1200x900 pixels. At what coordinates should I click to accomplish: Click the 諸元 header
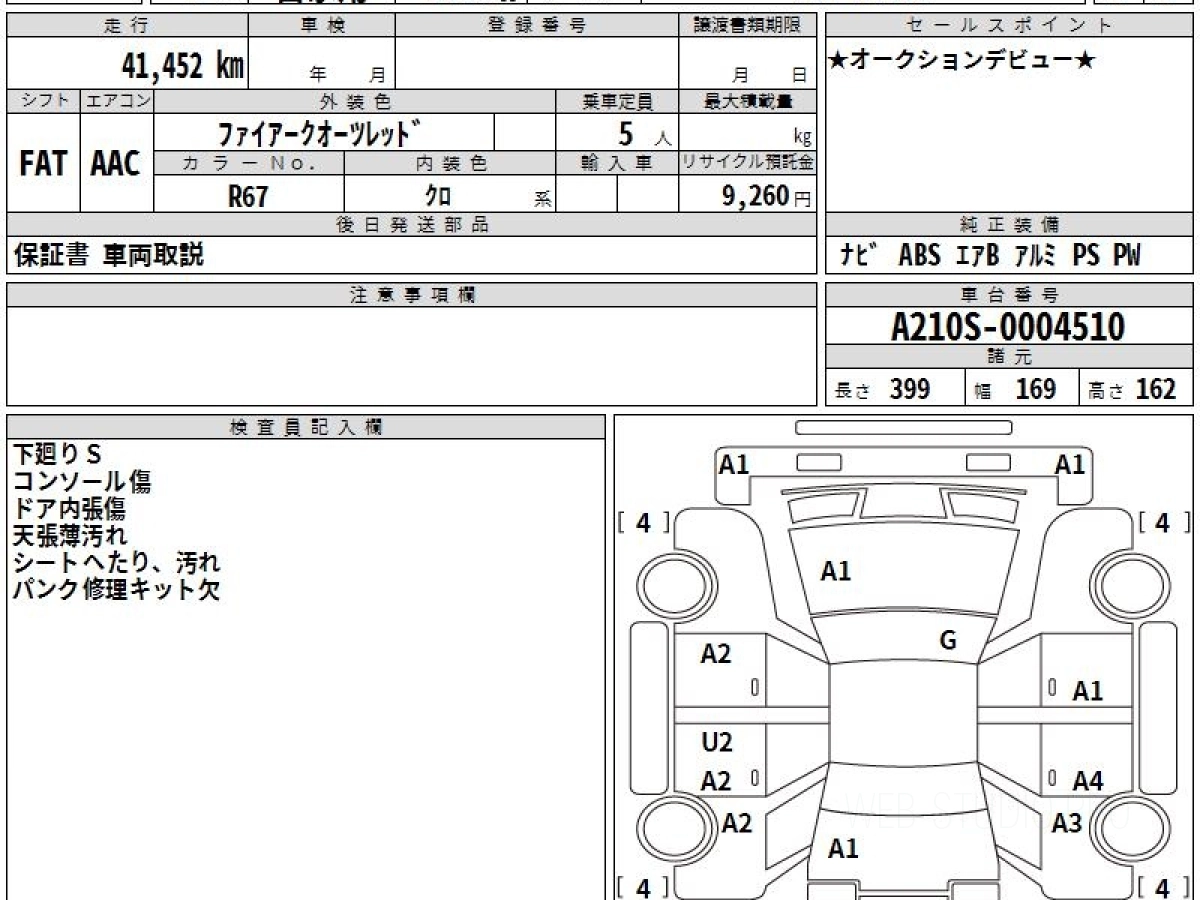point(1010,357)
